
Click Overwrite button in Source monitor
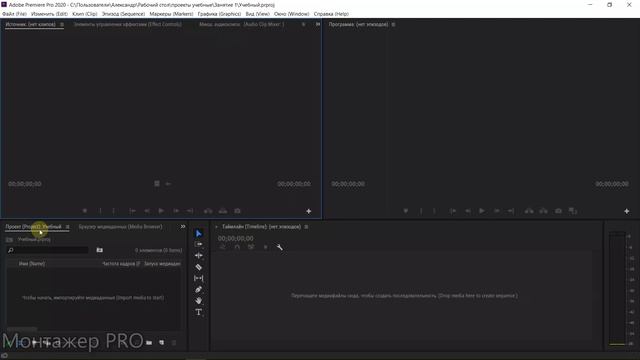[223, 211]
